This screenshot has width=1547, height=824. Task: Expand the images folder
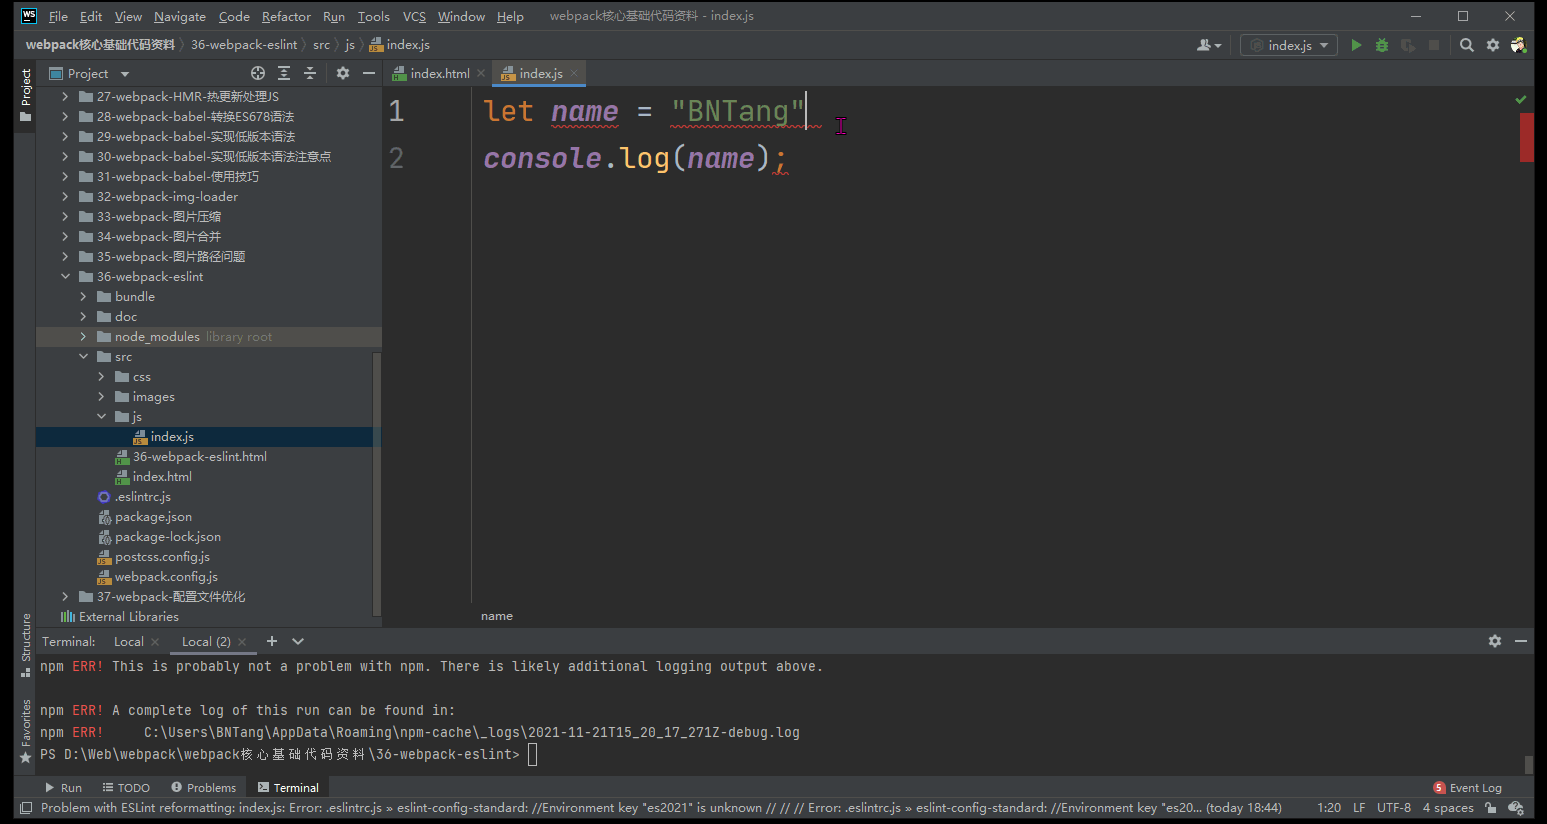pyautogui.click(x=101, y=397)
